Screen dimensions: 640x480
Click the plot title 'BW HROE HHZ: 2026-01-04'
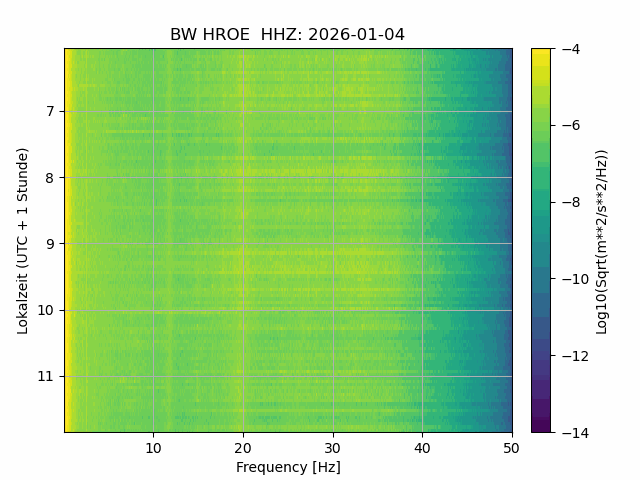coord(287,35)
